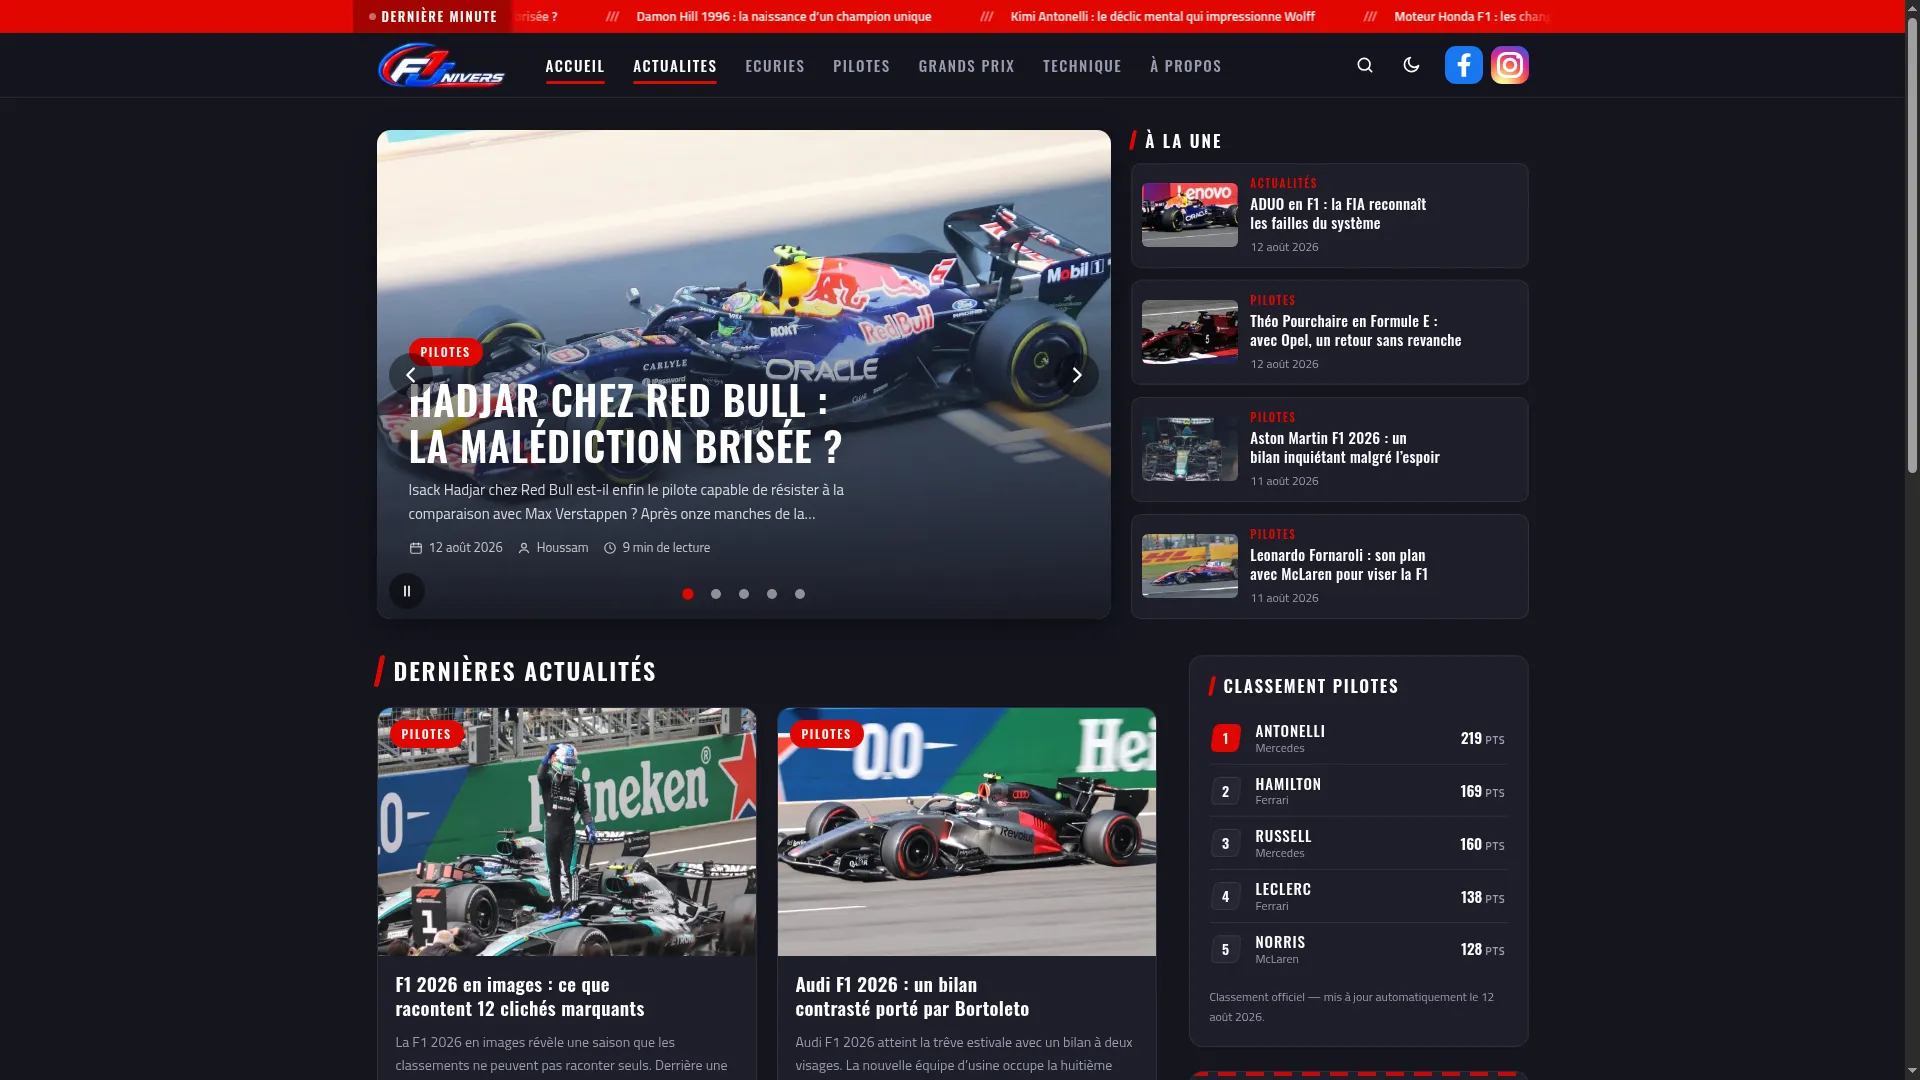Screen dimensions: 1920x1080
Task: Open the Facebook page icon
Action: (1463, 65)
